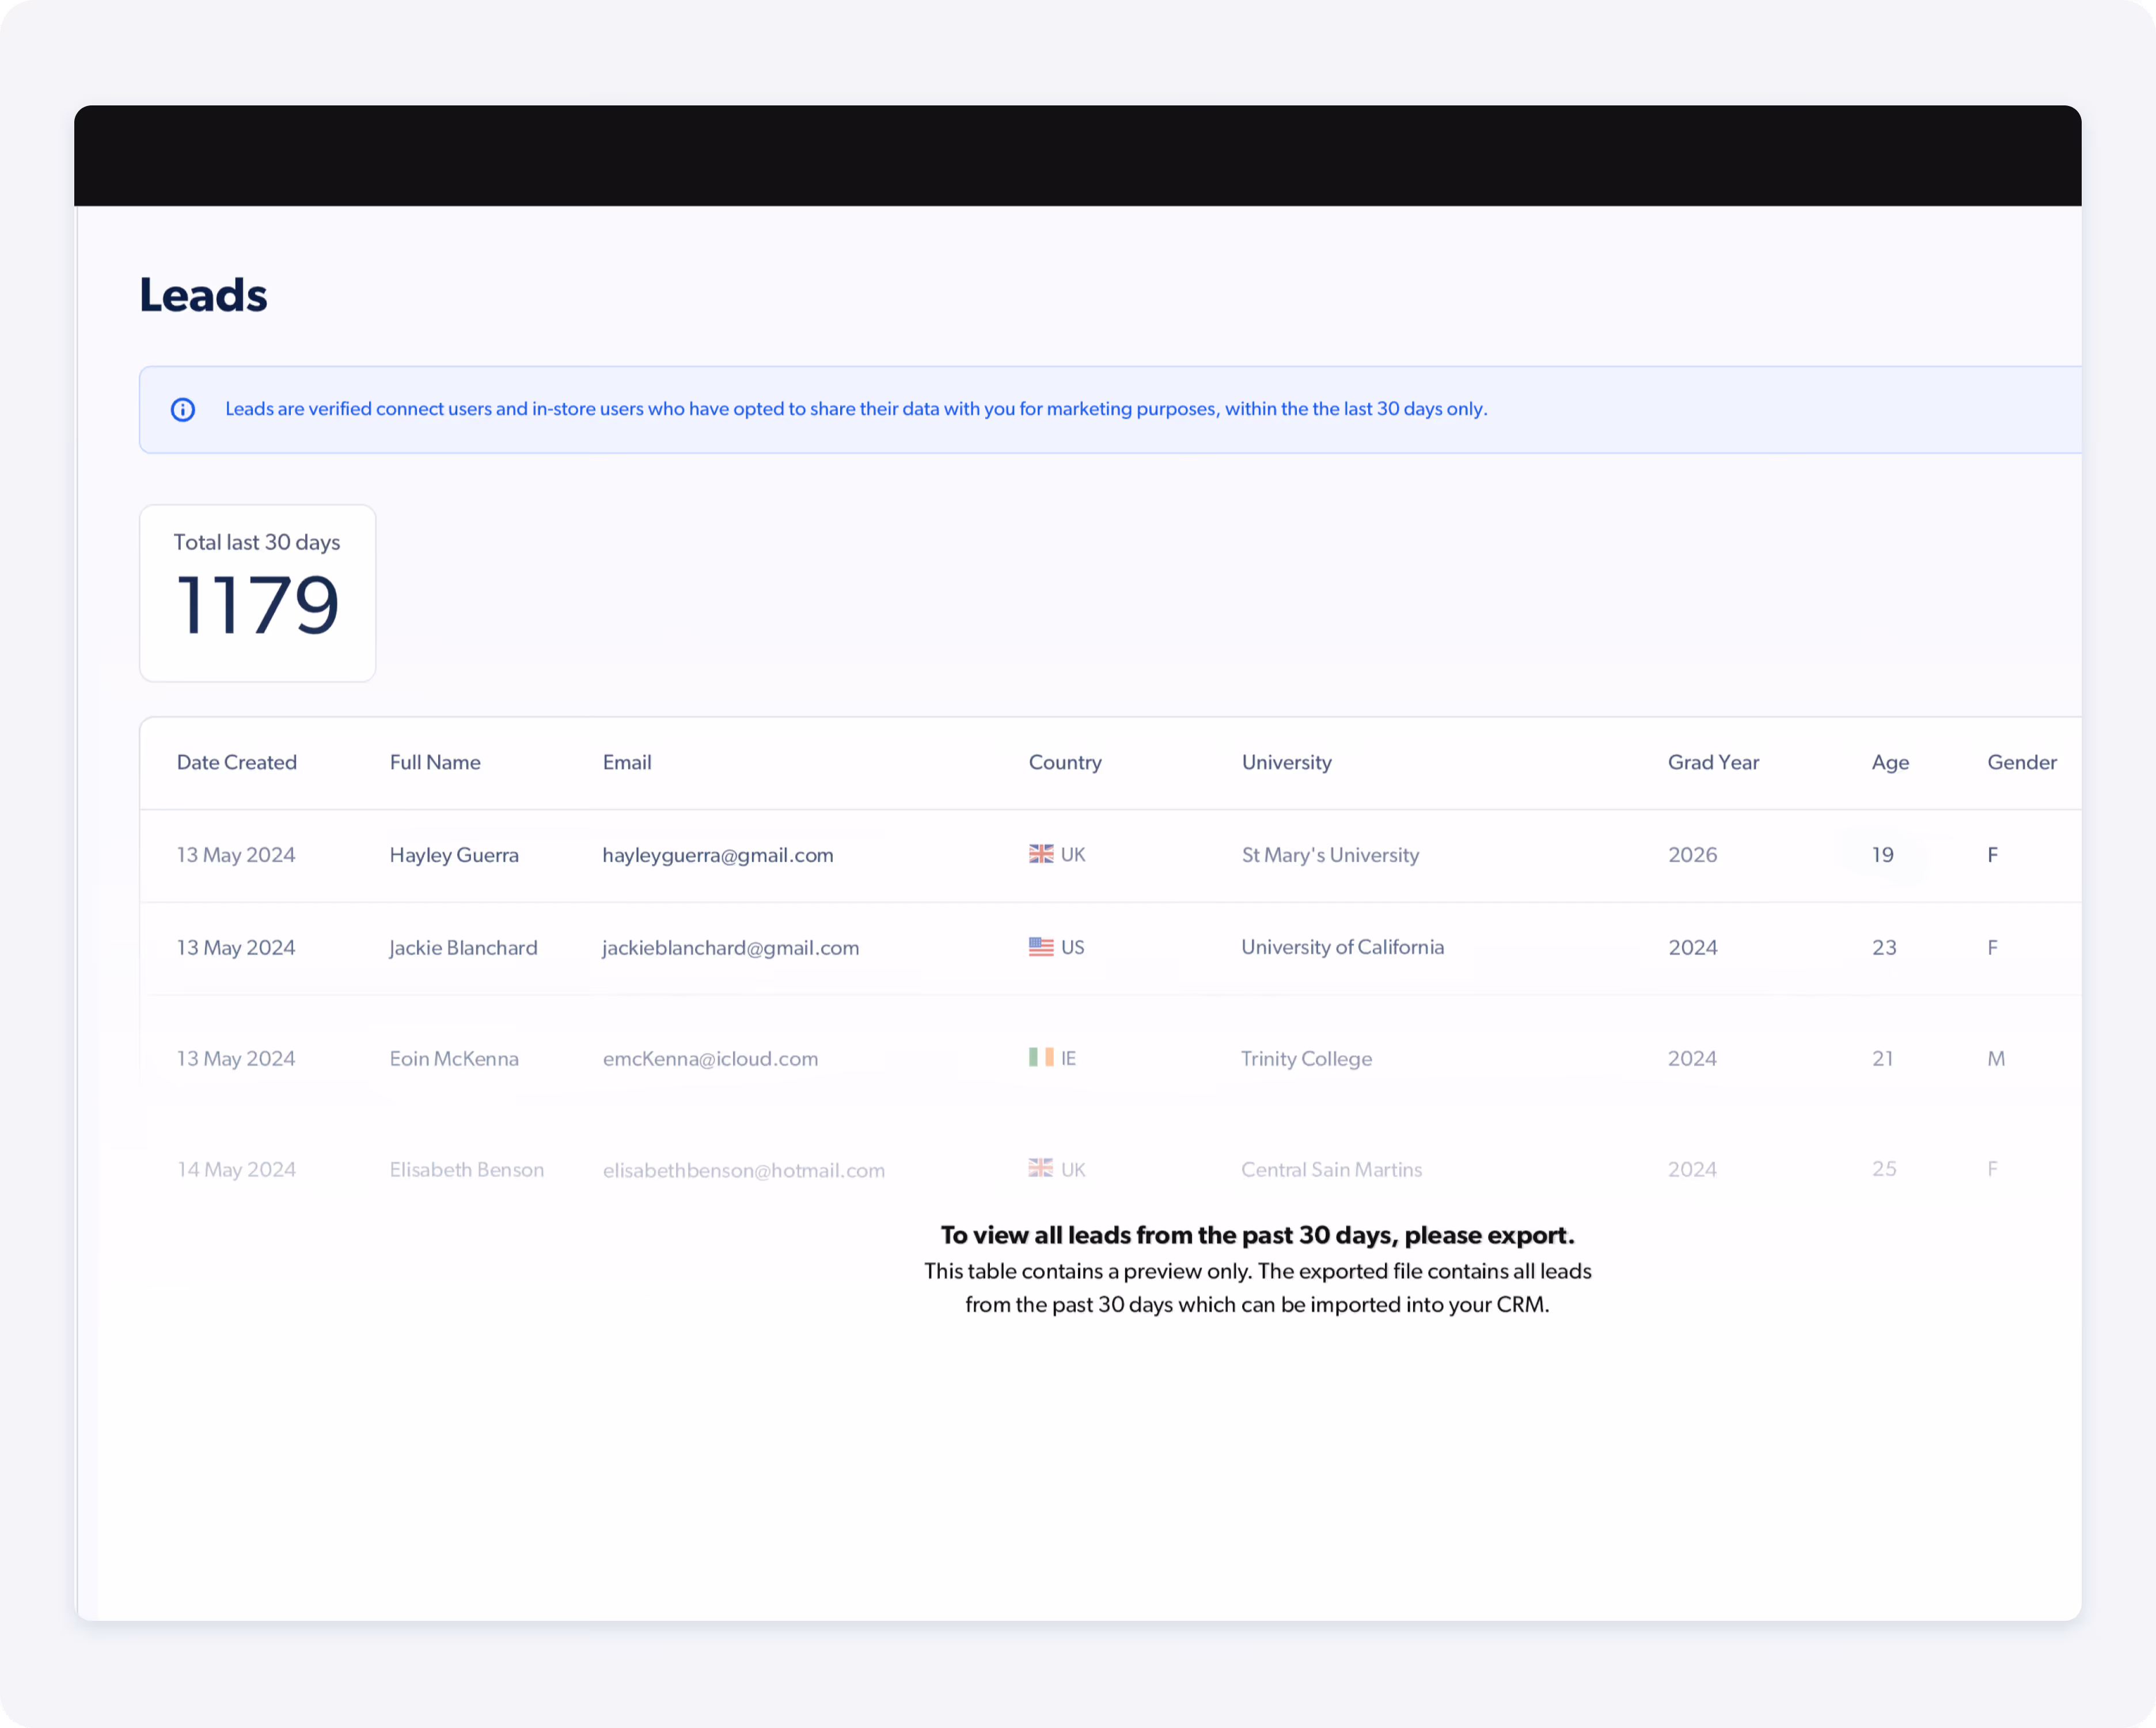This screenshot has height=1728, width=2156.
Task: Select the Ireland flag beside Eoin McKenna
Action: 1040,1058
